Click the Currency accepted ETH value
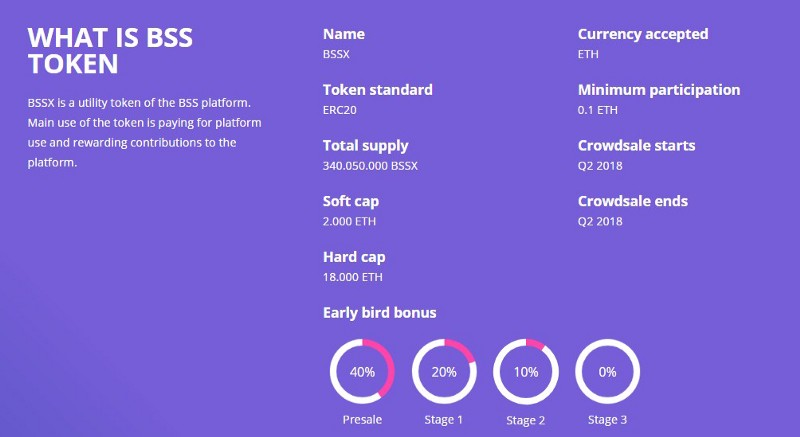800x437 pixels. [x=588, y=54]
